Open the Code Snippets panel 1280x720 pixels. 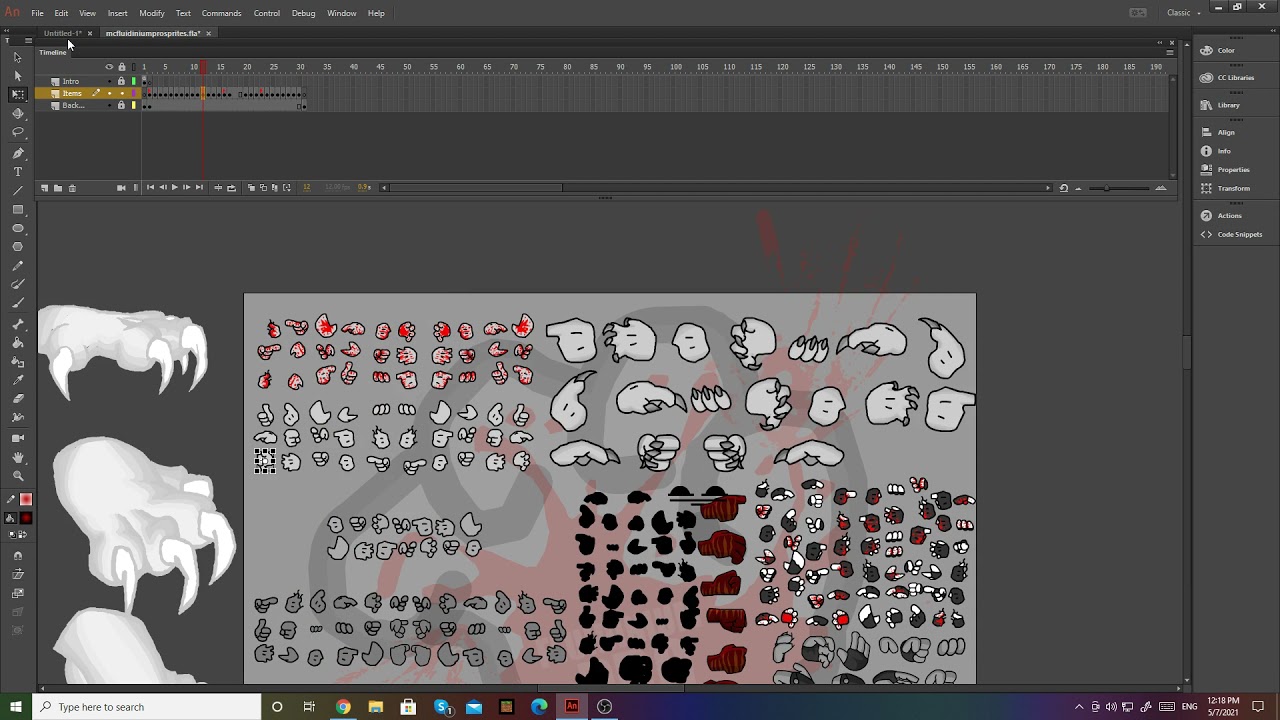click(1238, 234)
